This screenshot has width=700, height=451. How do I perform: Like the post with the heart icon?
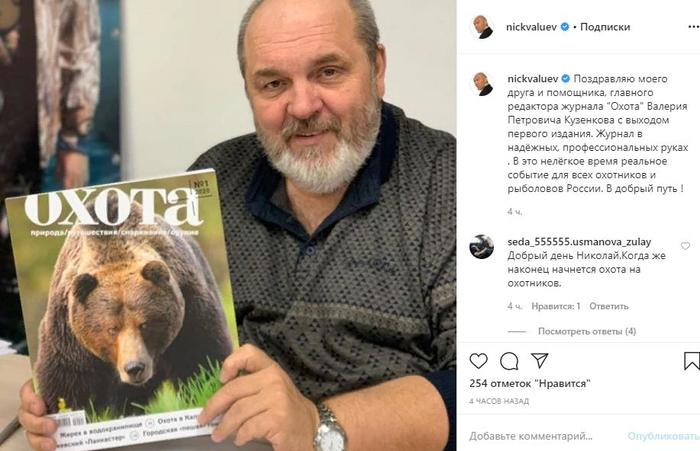coord(479,361)
